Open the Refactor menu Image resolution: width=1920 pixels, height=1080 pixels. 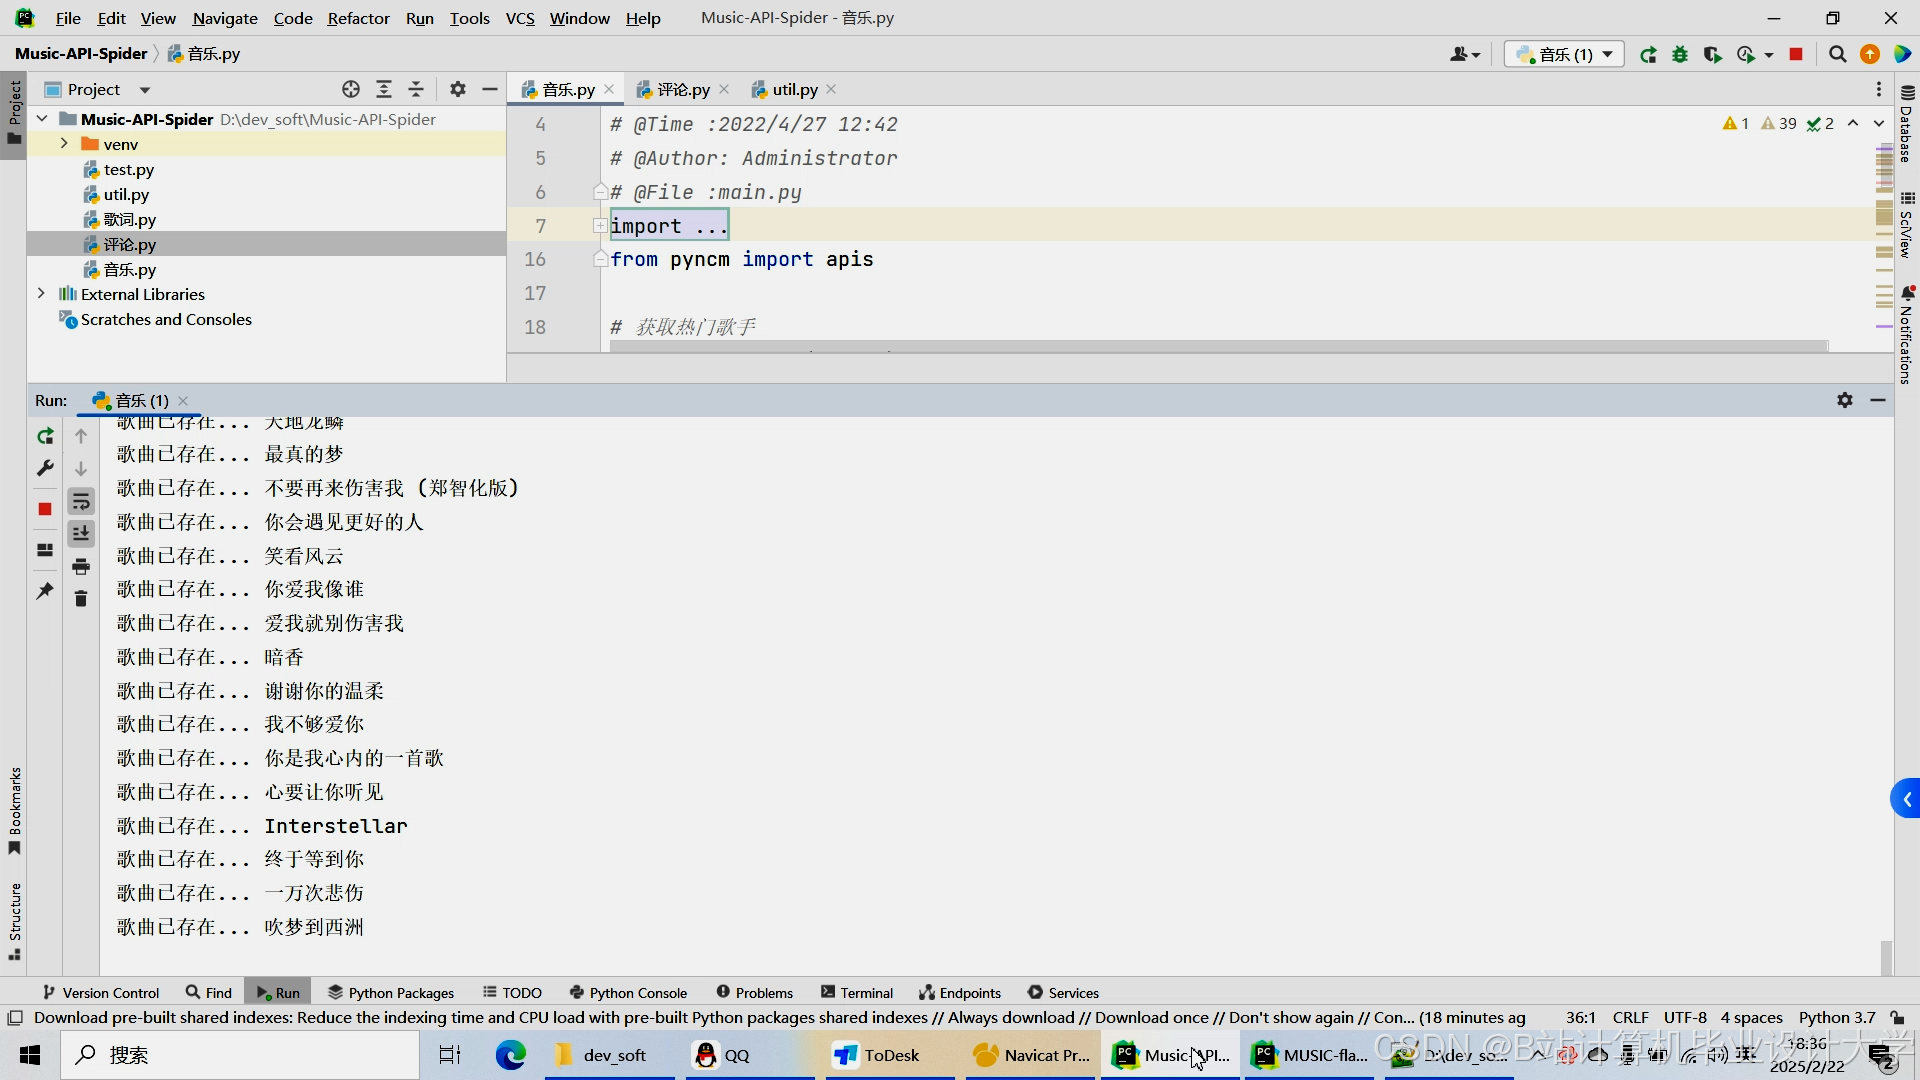click(x=358, y=18)
